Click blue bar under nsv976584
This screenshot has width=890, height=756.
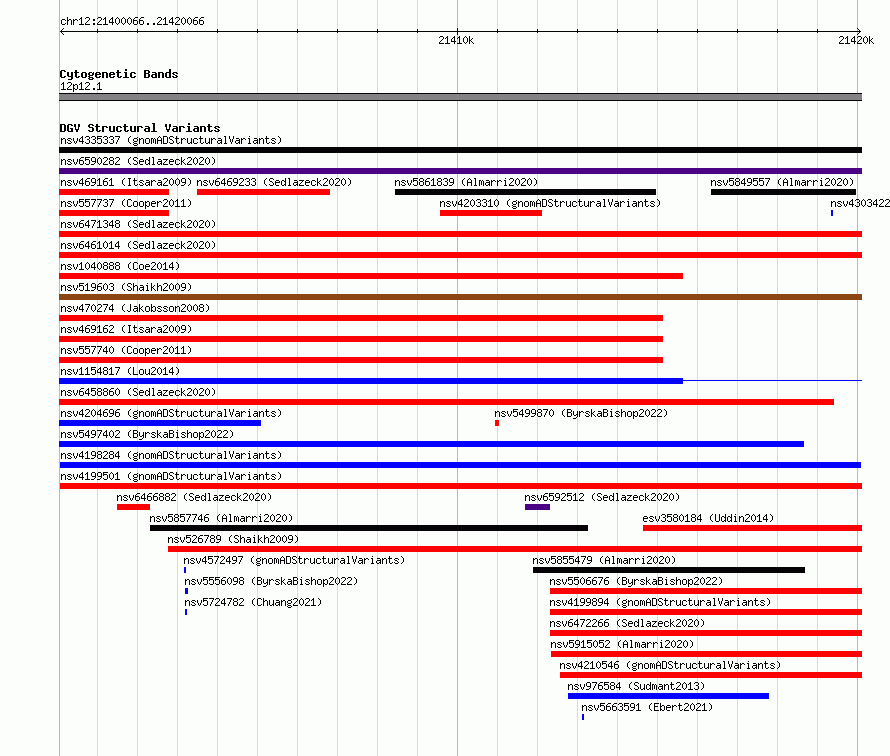click(x=669, y=696)
